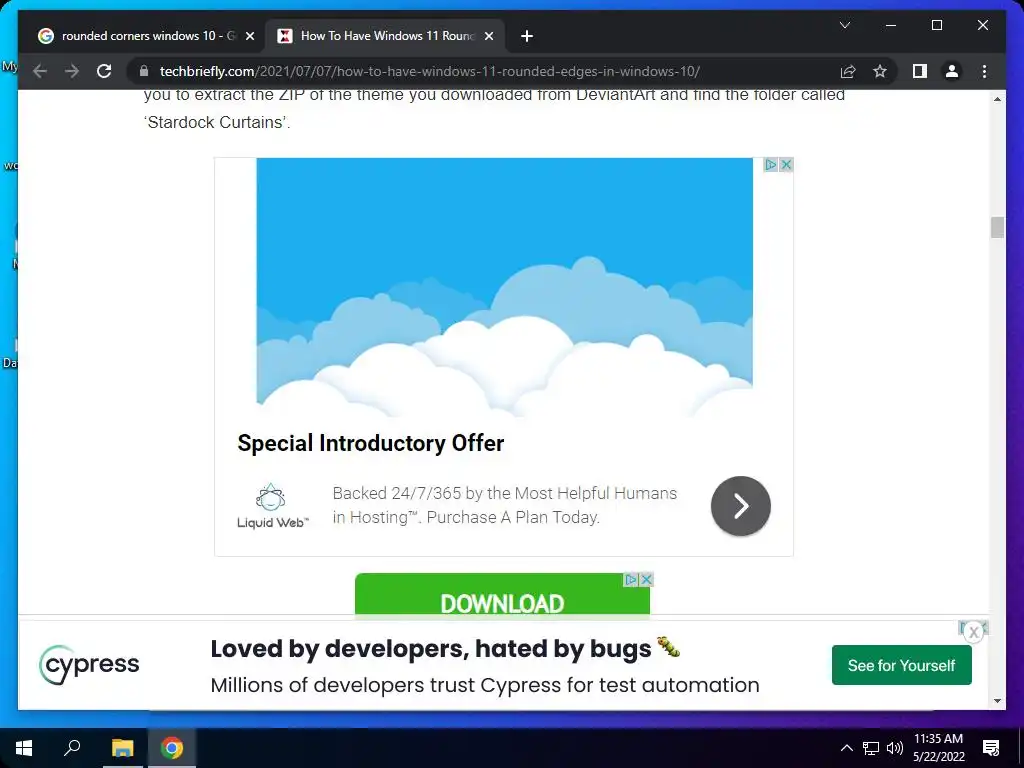The image size is (1024, 768).
Task: Click the Liquid Web ad arrow button
Action: [x=741, y=506]
